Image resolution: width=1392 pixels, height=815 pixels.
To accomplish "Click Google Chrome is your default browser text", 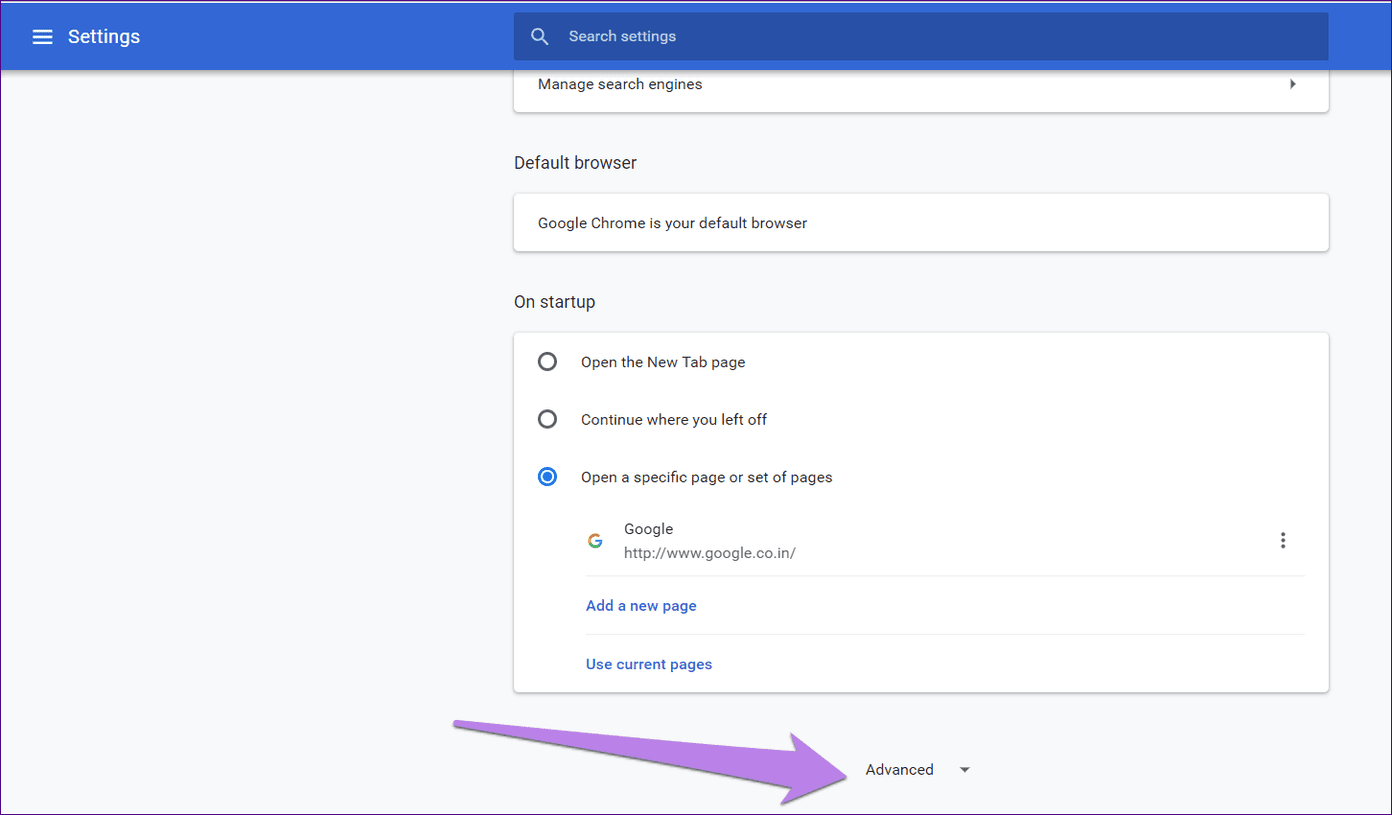I will (672, 223).
